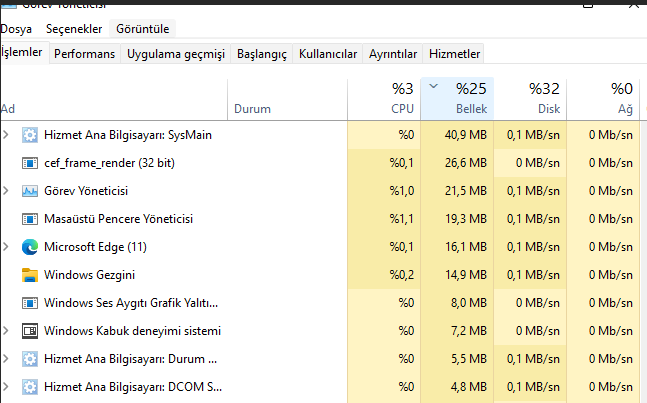647x403 pixels.
Task: Sort by the Durum column header
Action: click(288, 100)
